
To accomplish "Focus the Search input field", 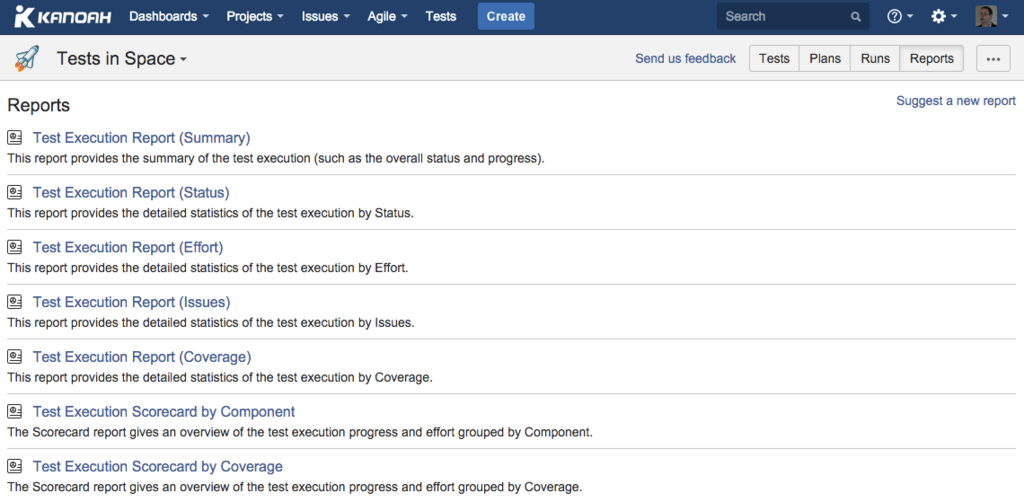I will [x=793, y=16].
